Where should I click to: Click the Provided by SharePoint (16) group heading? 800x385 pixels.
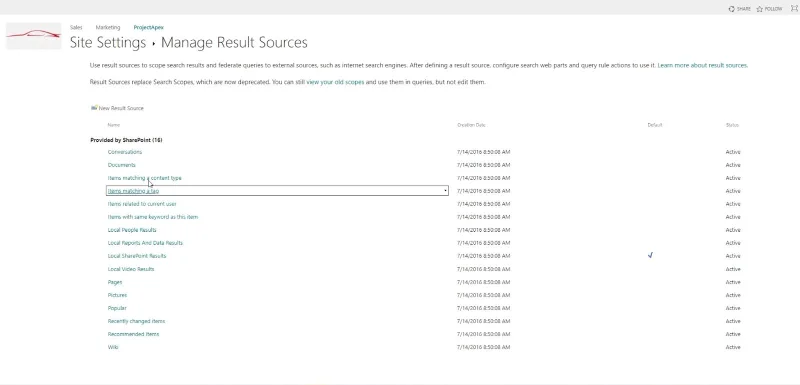[127, 140]
